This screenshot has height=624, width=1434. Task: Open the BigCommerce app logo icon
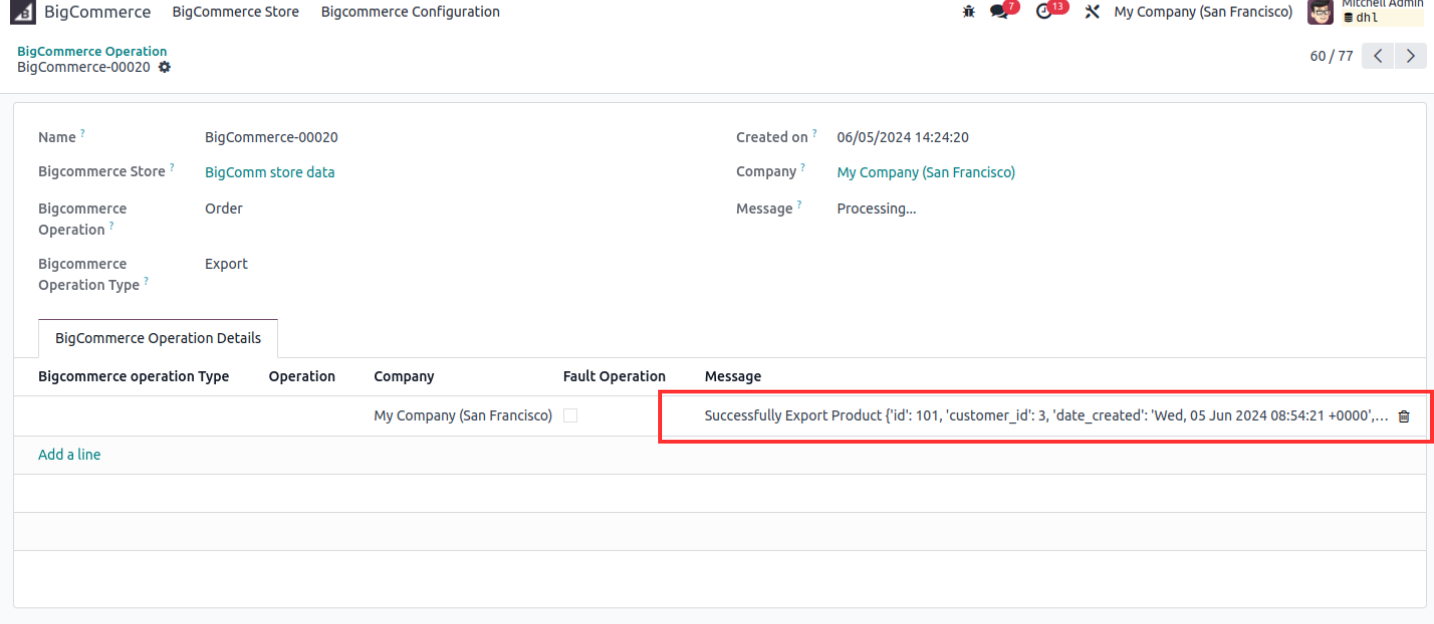[x=23, y=12]
